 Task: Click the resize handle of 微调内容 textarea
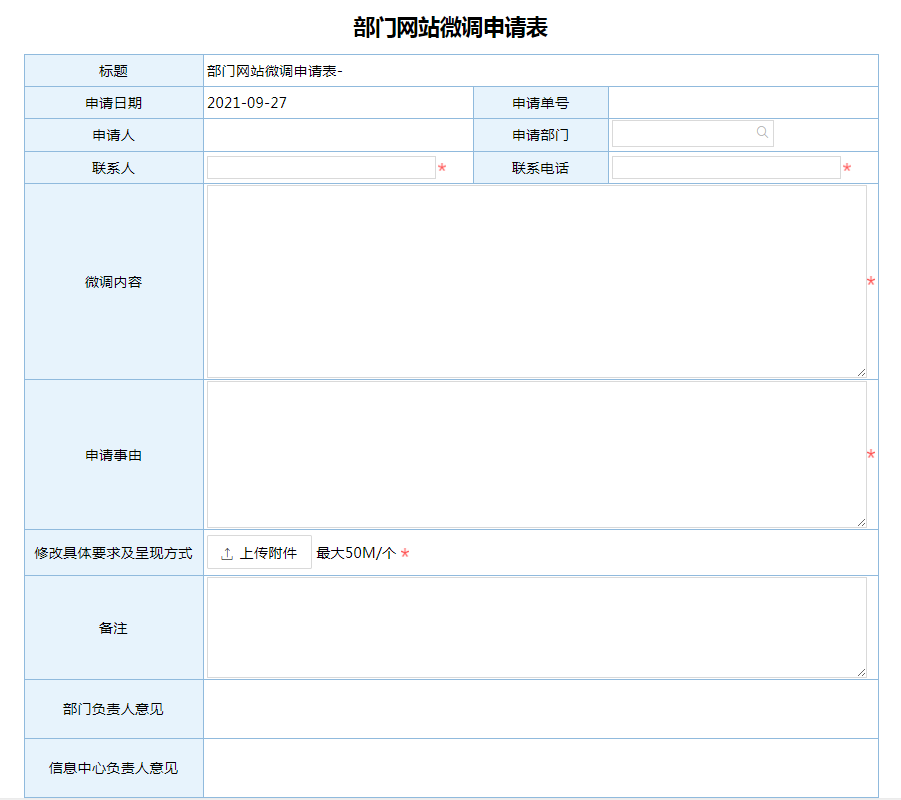point(861,372)
